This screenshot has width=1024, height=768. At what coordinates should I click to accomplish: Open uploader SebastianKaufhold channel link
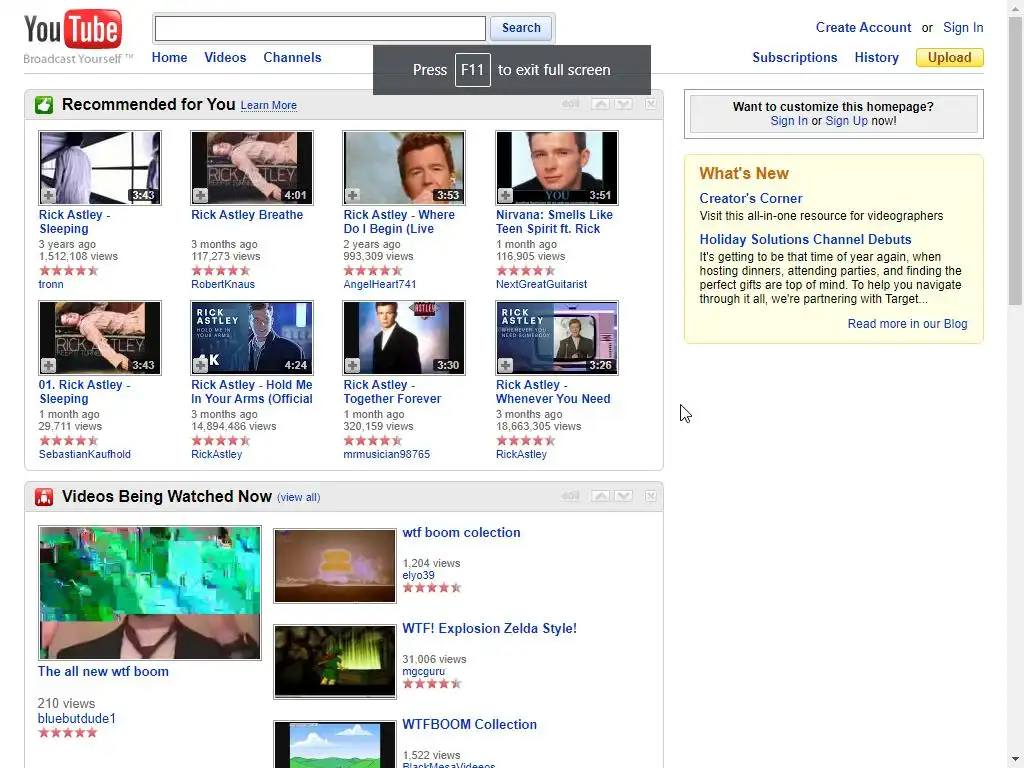click(84, 454)
